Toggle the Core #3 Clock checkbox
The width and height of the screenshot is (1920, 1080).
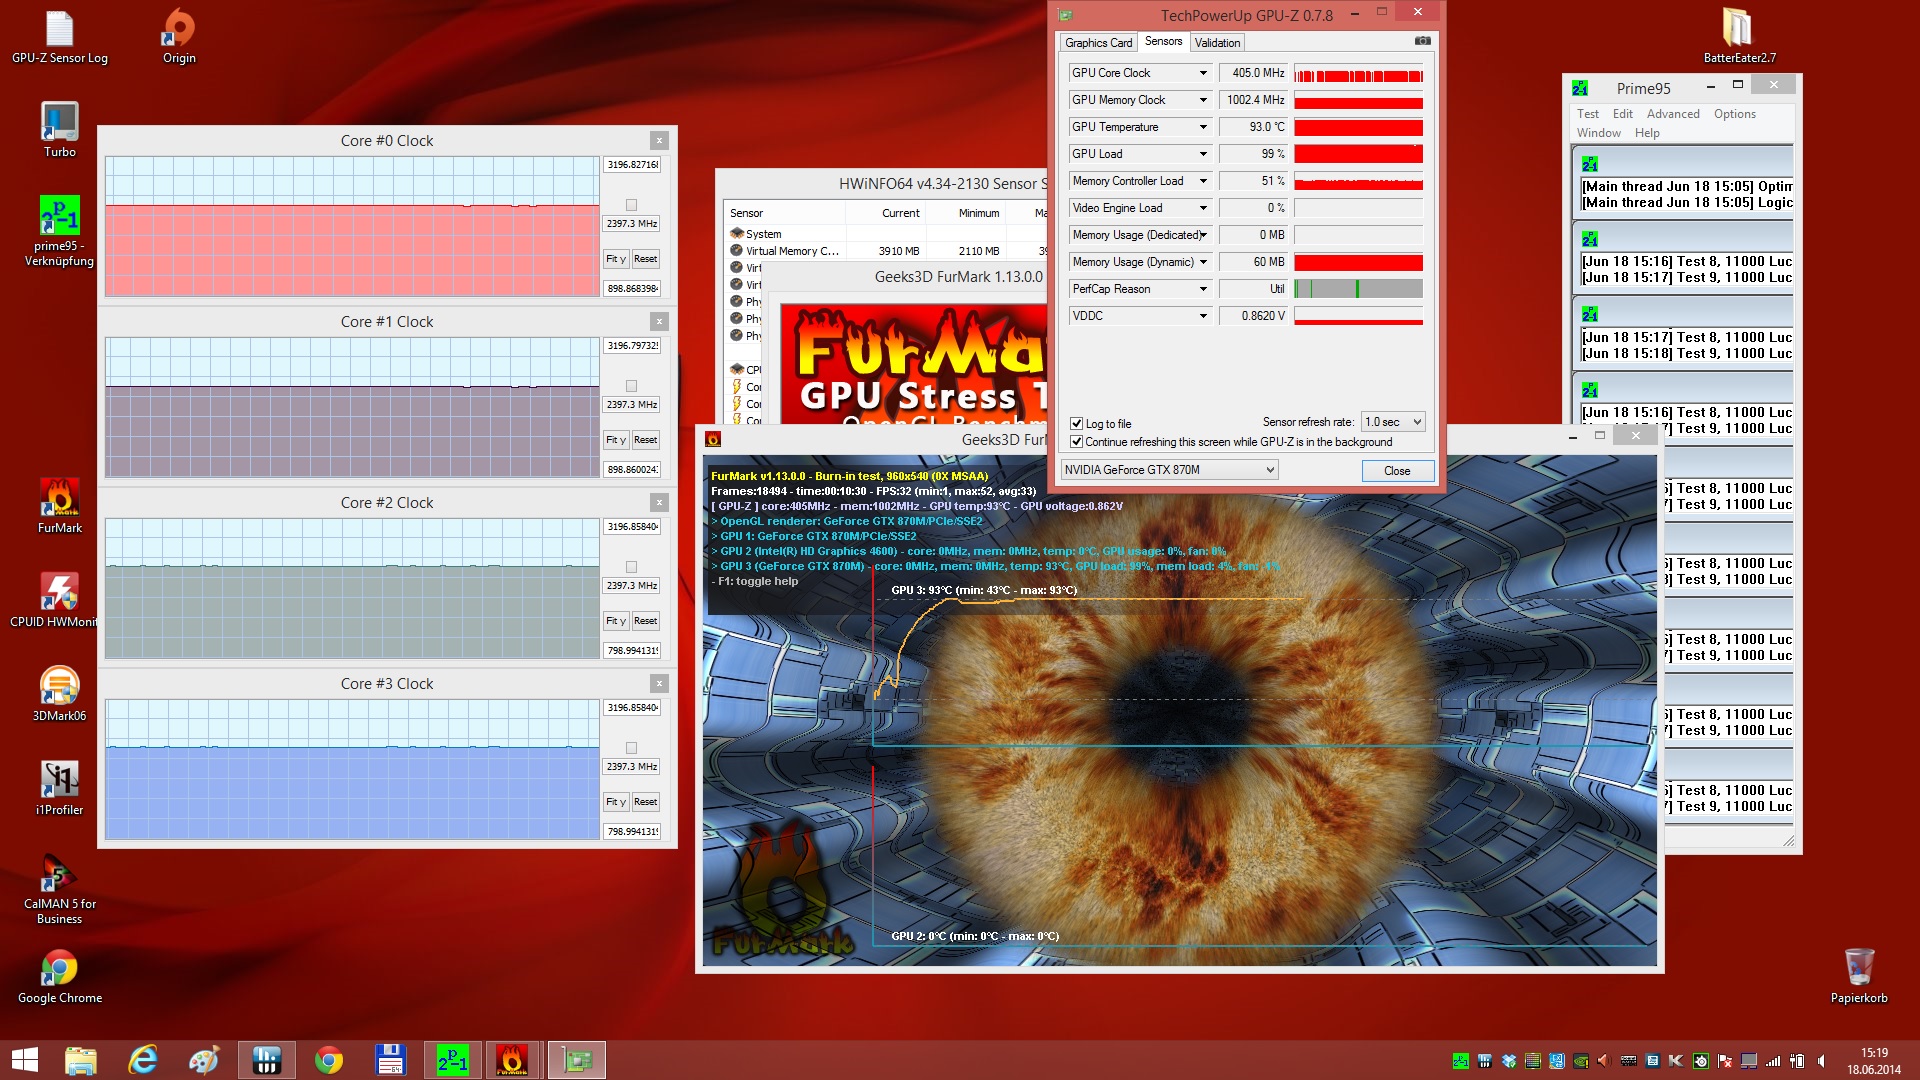631,748
